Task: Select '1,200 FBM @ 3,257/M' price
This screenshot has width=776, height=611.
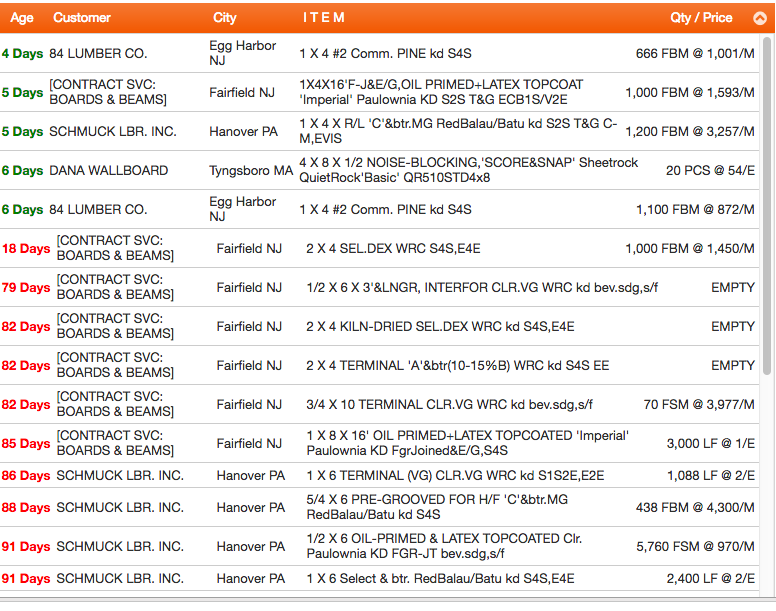Action: [690, 132]
